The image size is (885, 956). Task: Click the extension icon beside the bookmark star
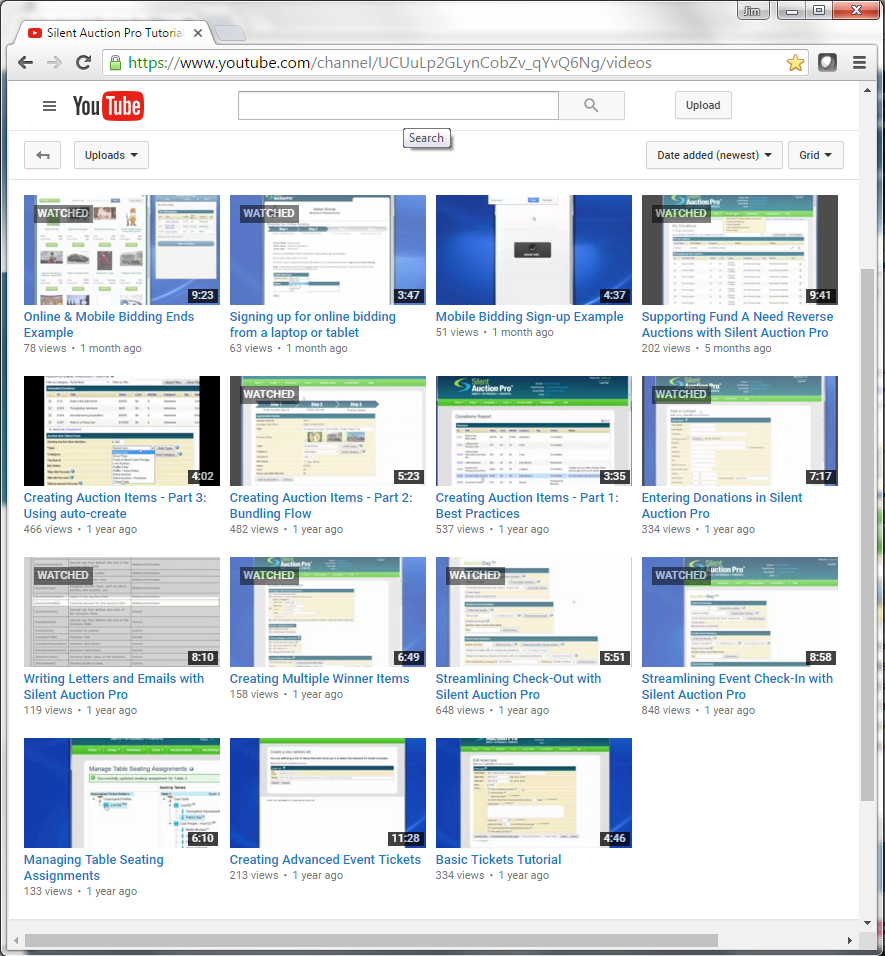tap(827, 62)
